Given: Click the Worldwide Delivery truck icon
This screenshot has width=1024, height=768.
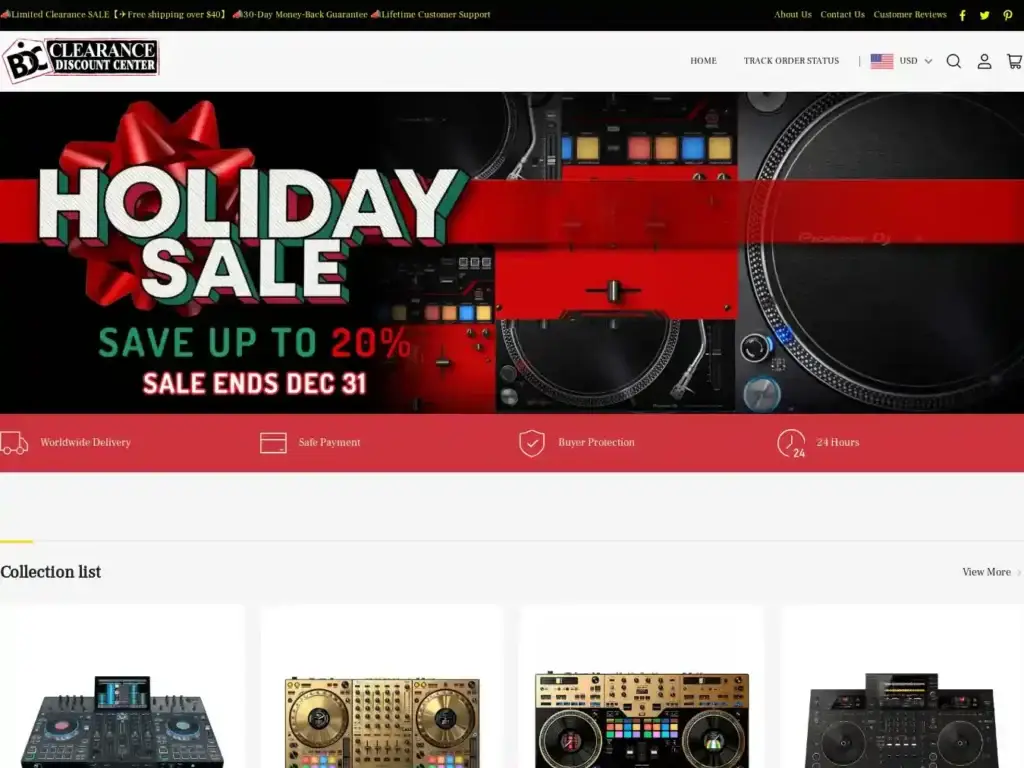Looking at the screenshot, I should pos(14,443).
